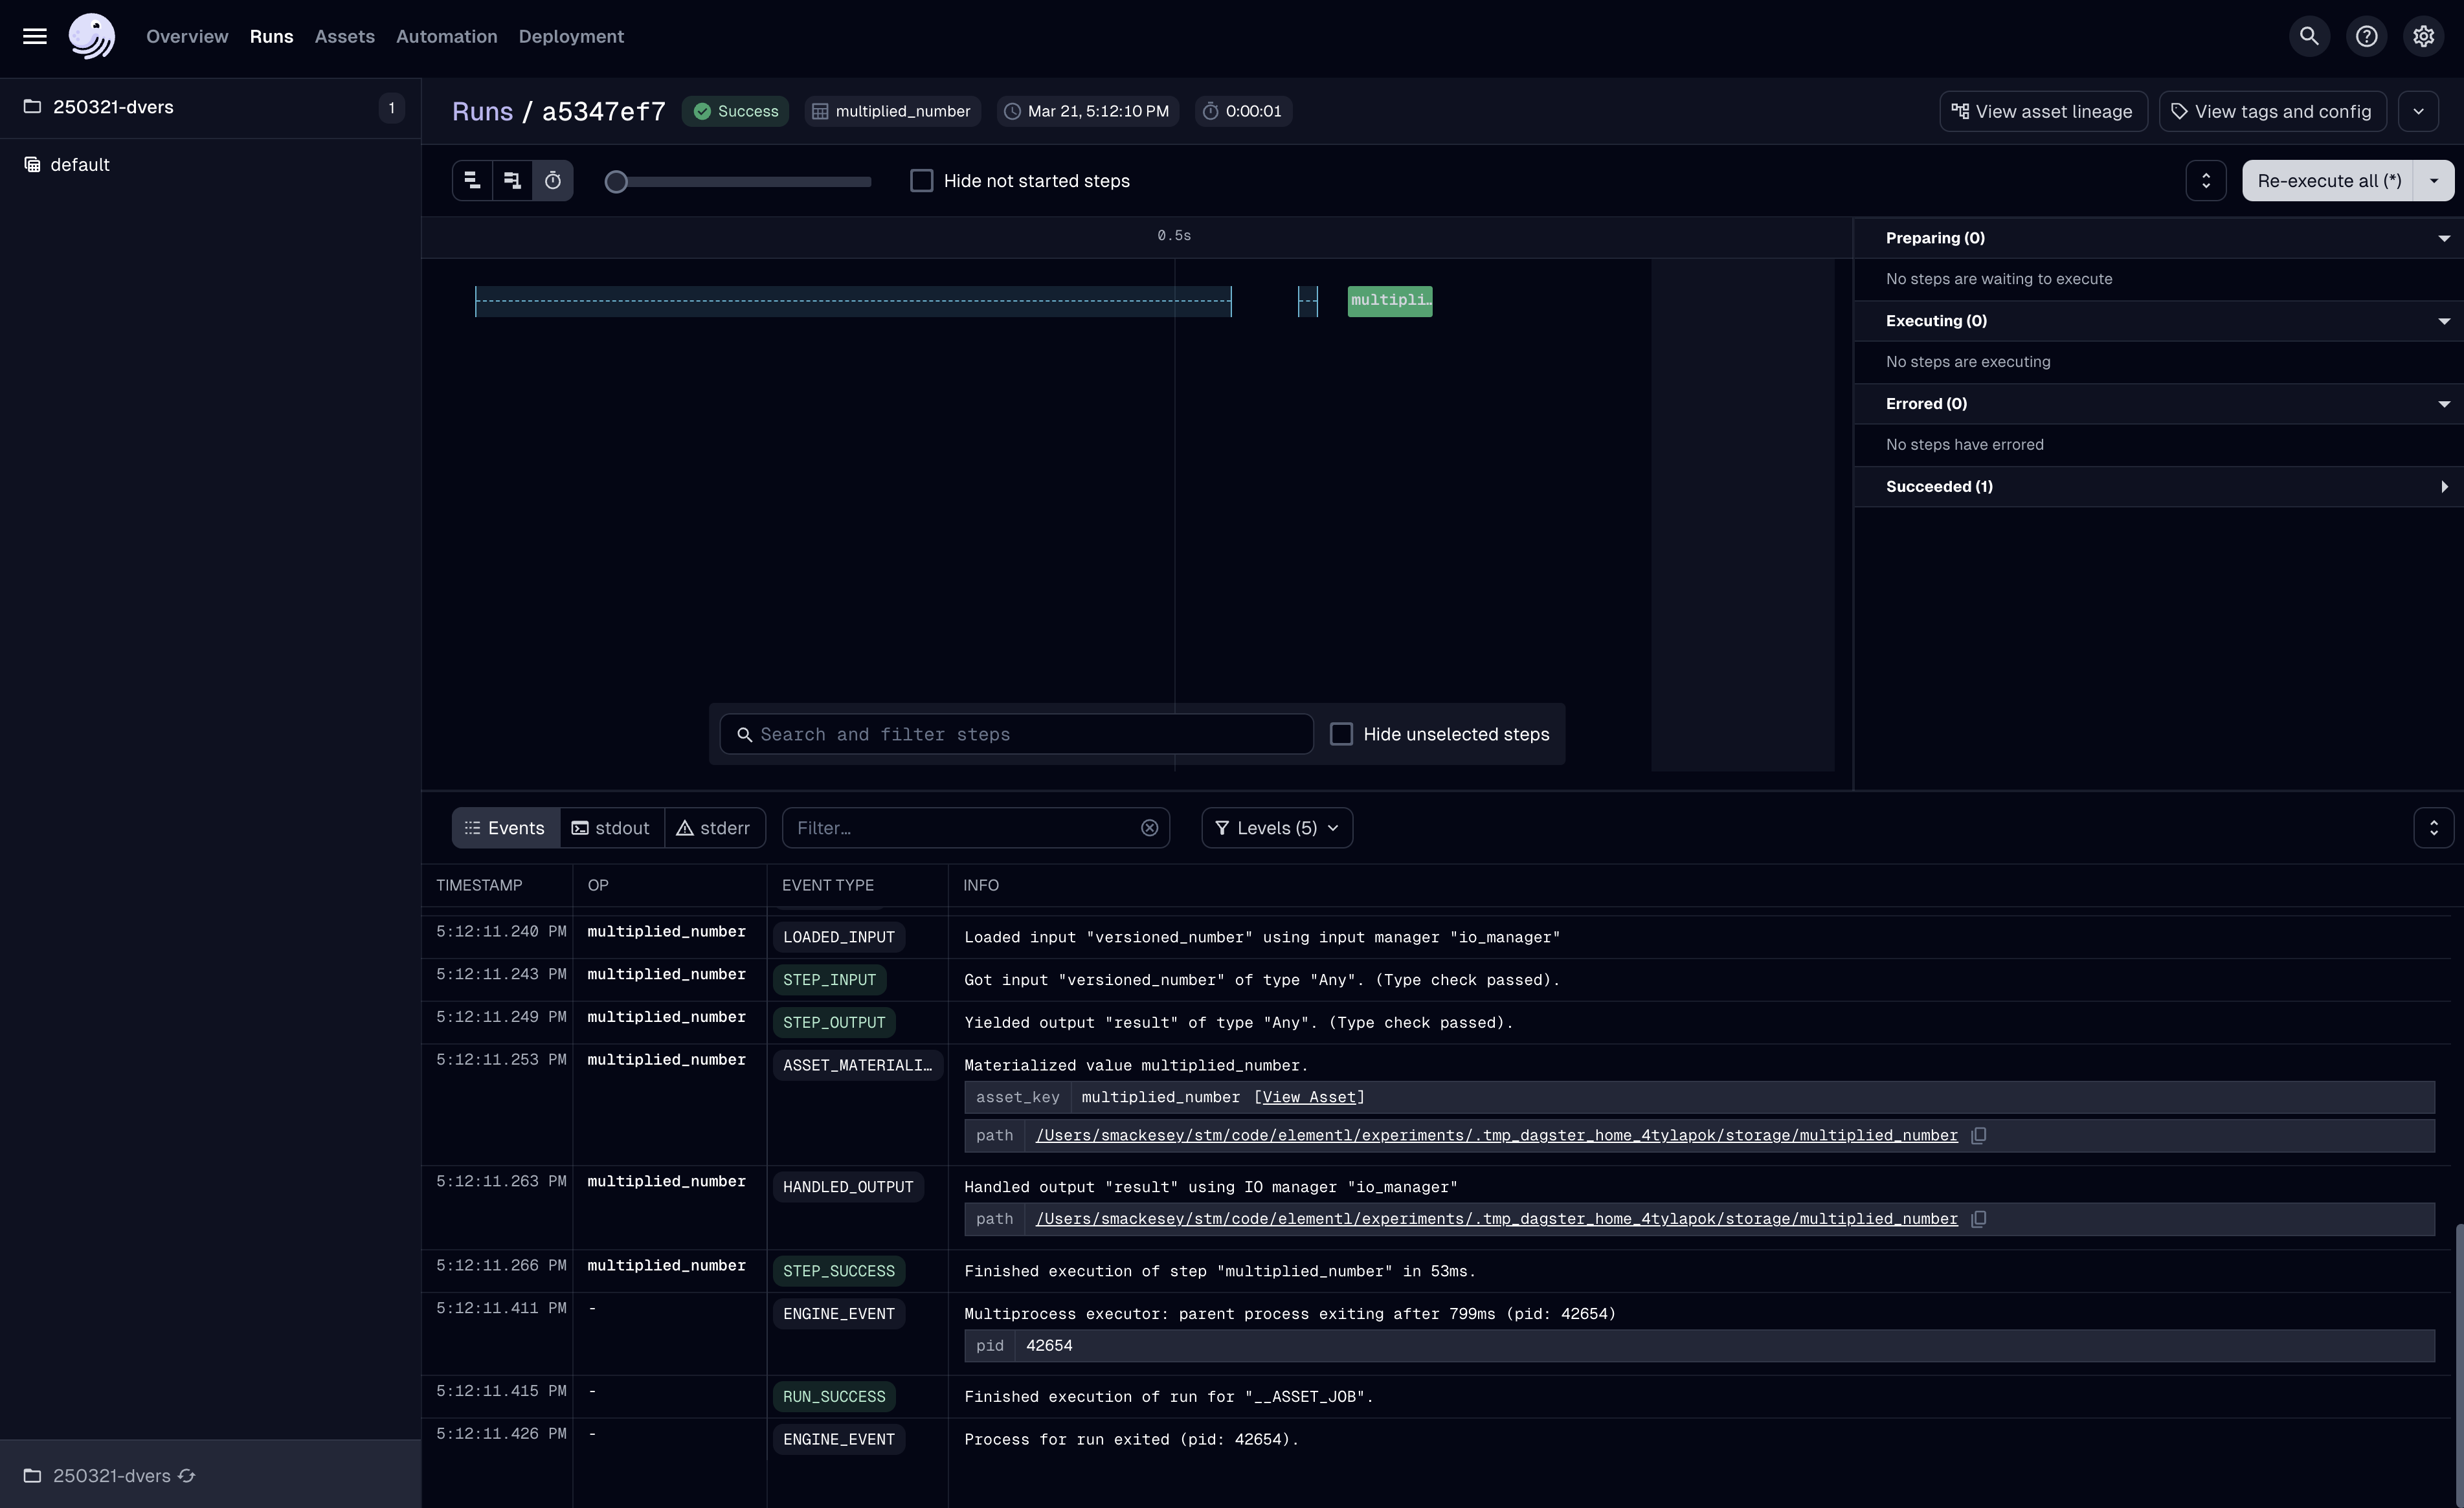Click View asset lineage button
The width and height of the screenshot is (2464, 1508).
(x=2043, y=111)
